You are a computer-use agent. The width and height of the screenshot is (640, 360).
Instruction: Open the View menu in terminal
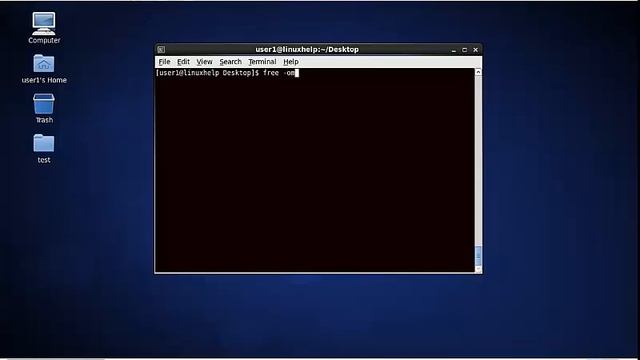[204, 62]
